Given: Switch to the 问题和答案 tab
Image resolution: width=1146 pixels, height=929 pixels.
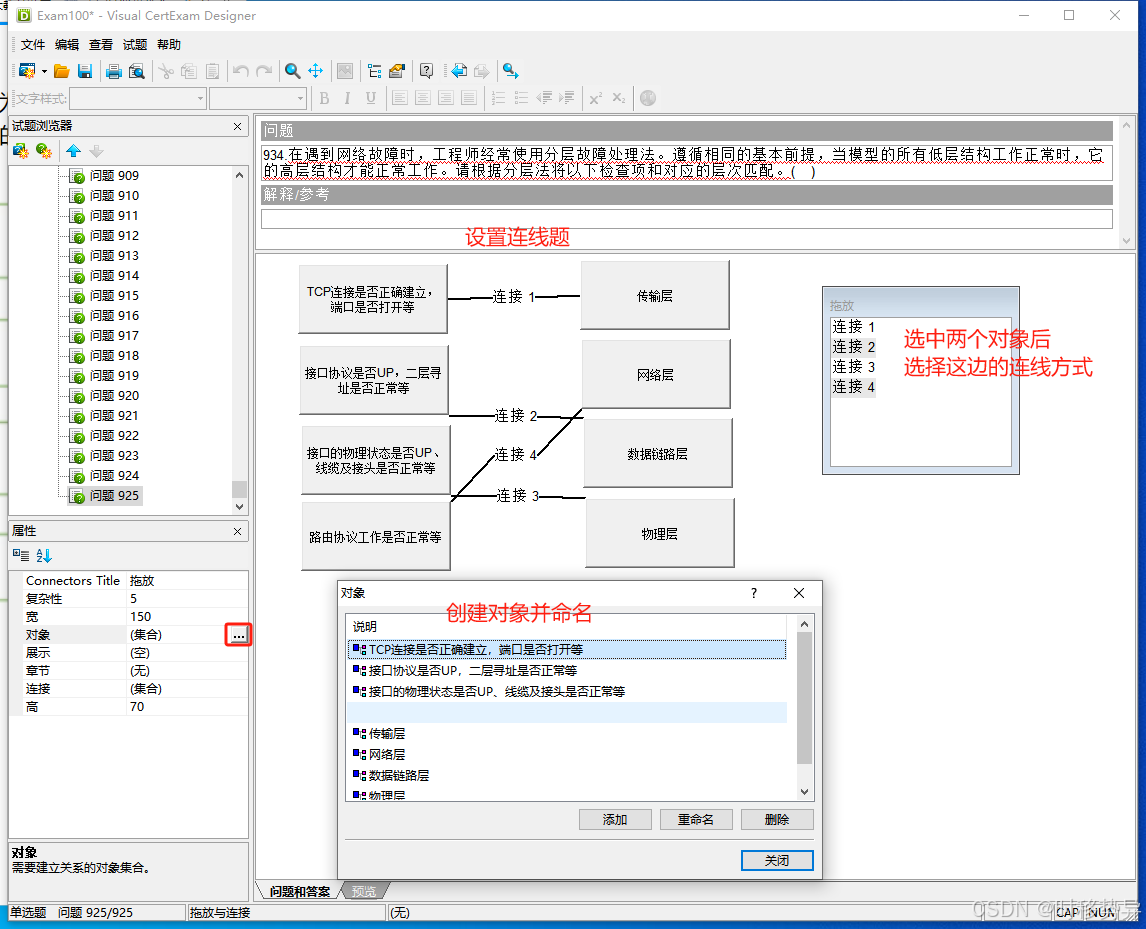Looking at the screenshot, I should tap(300, 892).
